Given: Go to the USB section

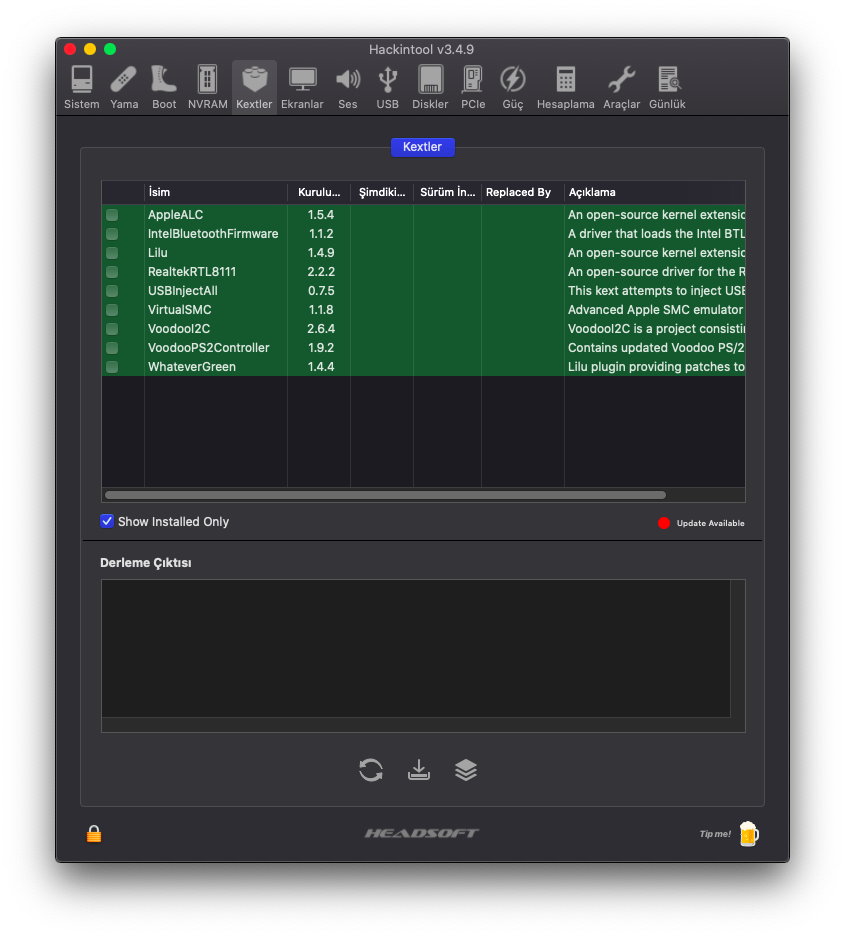Looking at the screenshot, I should click(x=388, y=87).
